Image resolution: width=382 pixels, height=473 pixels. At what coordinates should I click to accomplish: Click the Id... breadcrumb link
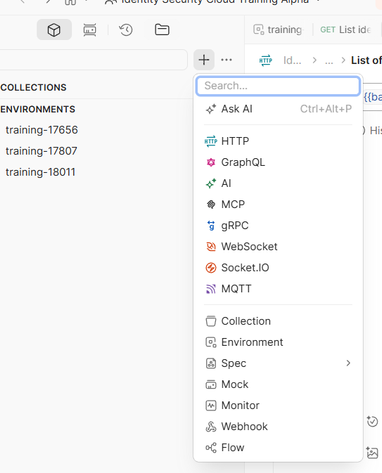[292, 60]
